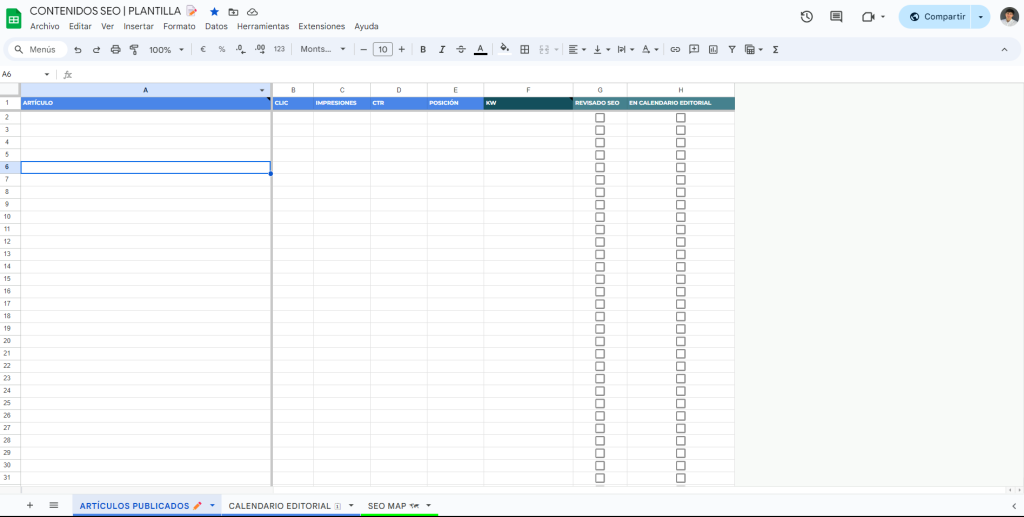Image resolution: width=1024 pixels, height=517 pixels.
Task: Click the print icon in toolbar
Action: [x=115, y=49]
